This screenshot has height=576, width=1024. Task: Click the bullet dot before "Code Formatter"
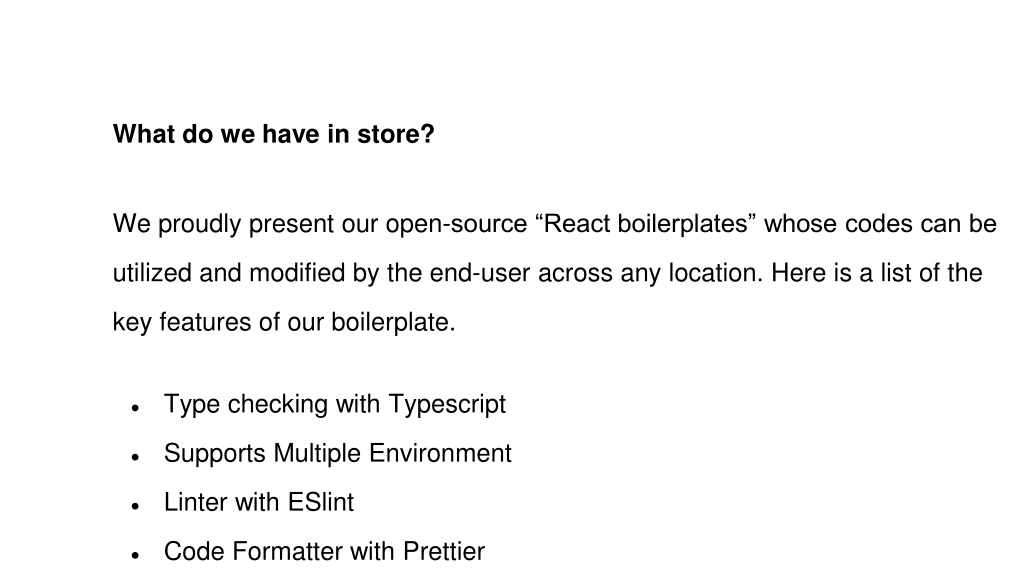pyautogui.click(x=135, y=555)
